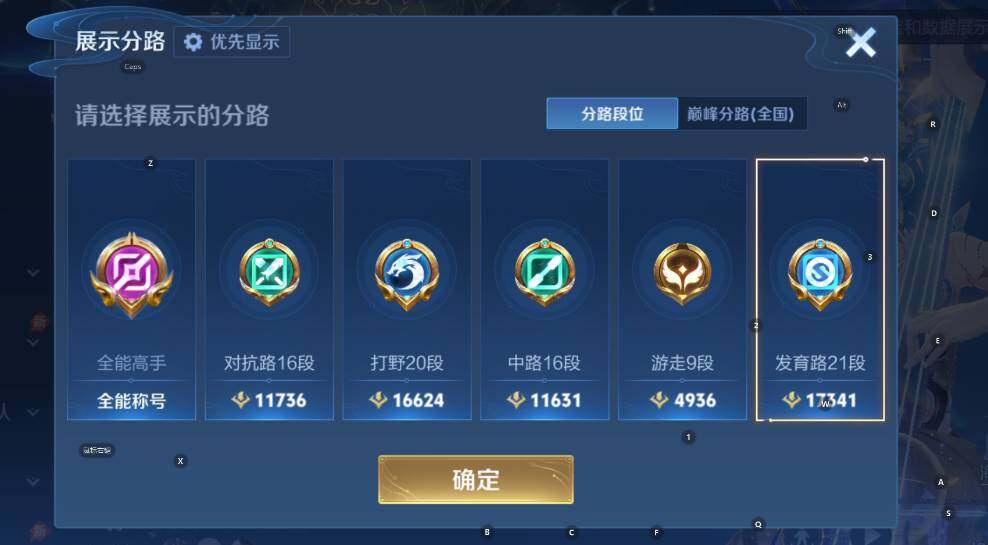This screenshot has height=545, width=988.
Task: Click the laurel score icon beside 16624
Action: (378, 399)
